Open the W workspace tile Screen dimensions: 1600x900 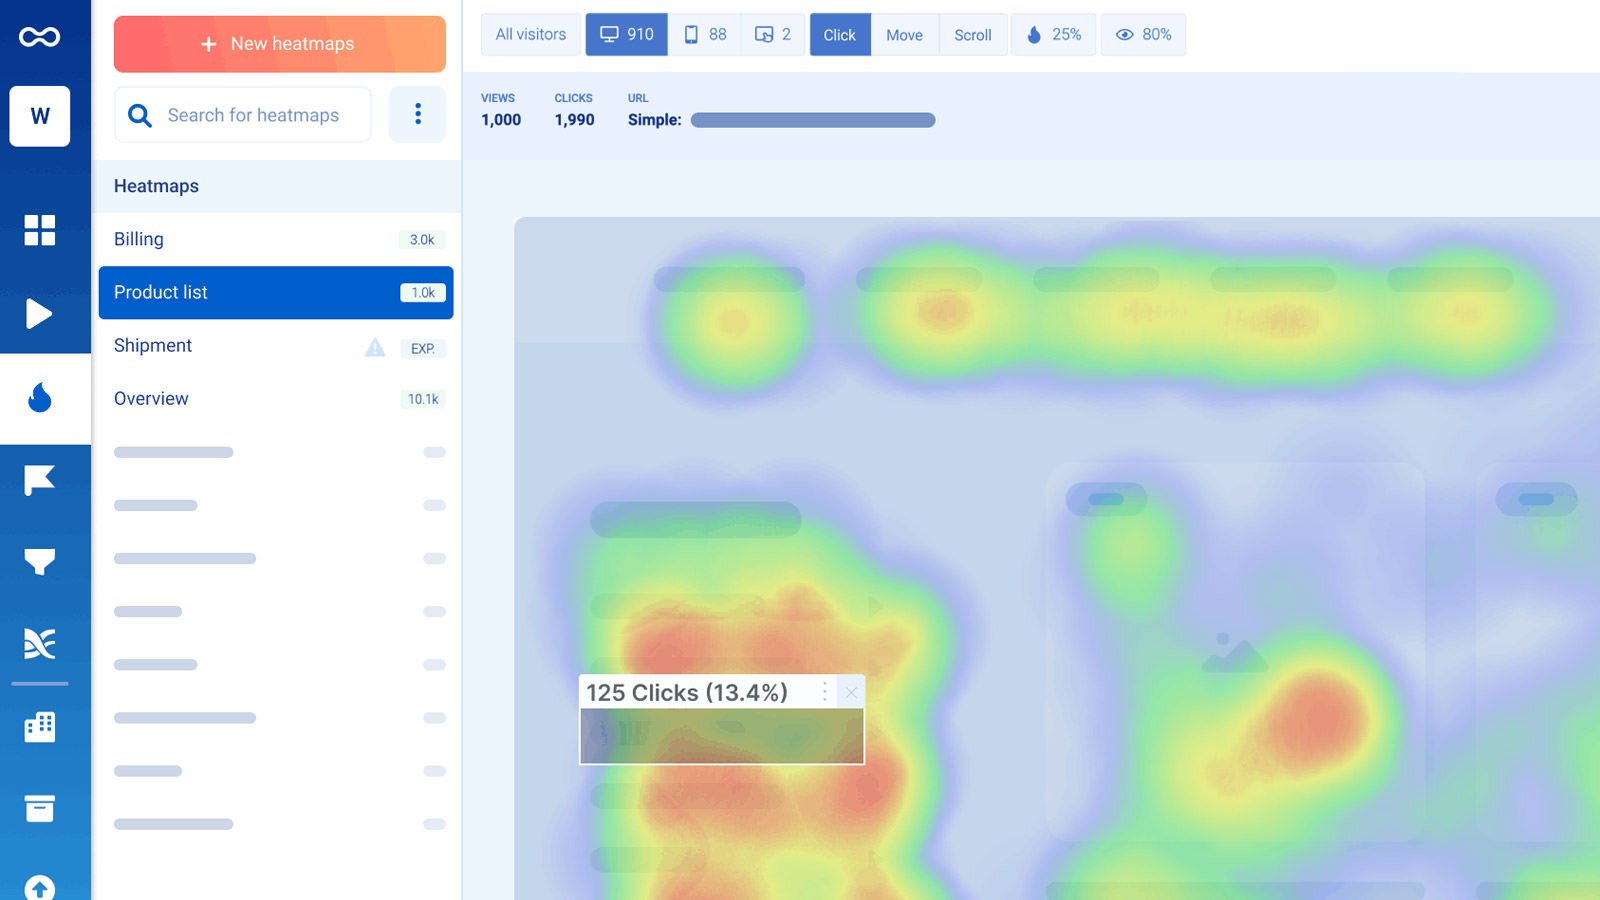(x=40, y=116)
